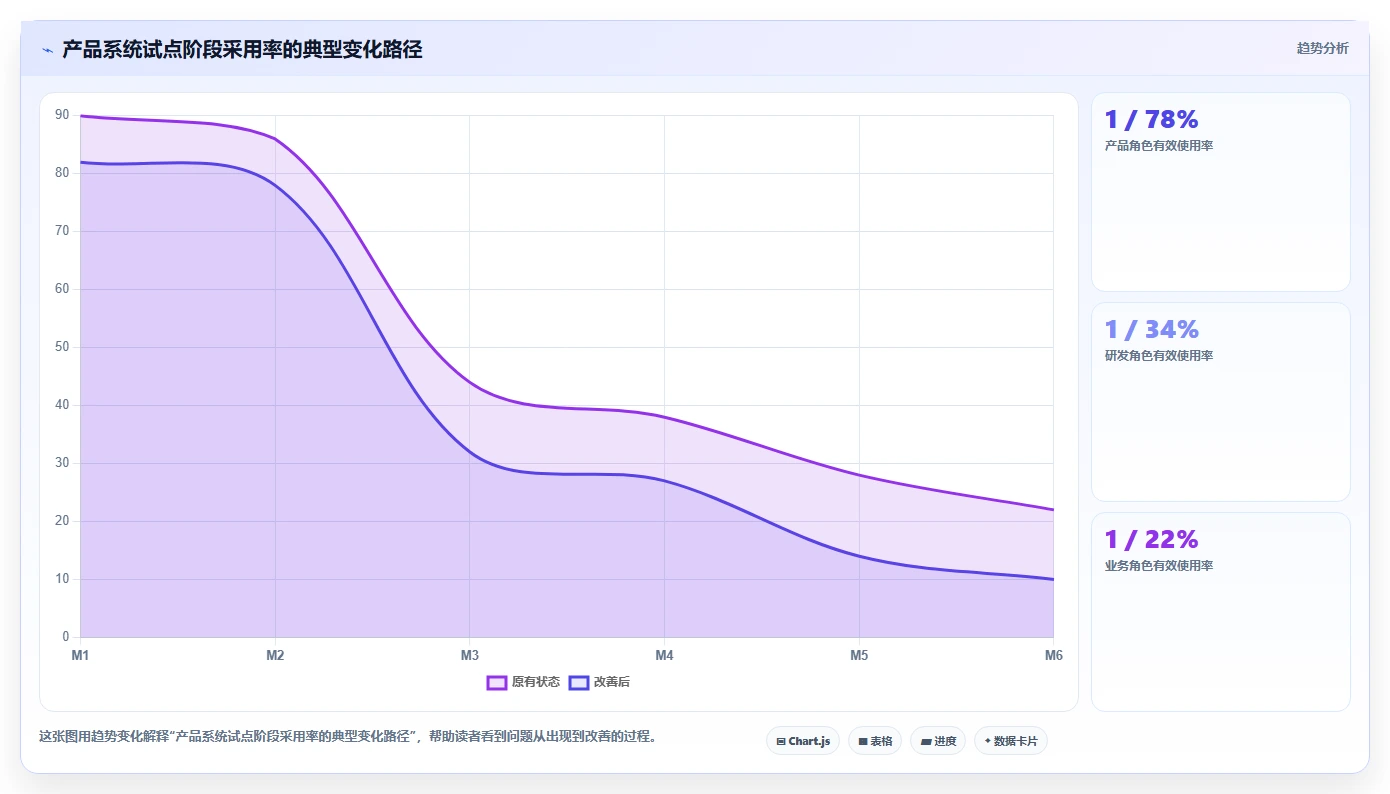Open the 产品角色有效使用率 card

[x=1220, y=192]
